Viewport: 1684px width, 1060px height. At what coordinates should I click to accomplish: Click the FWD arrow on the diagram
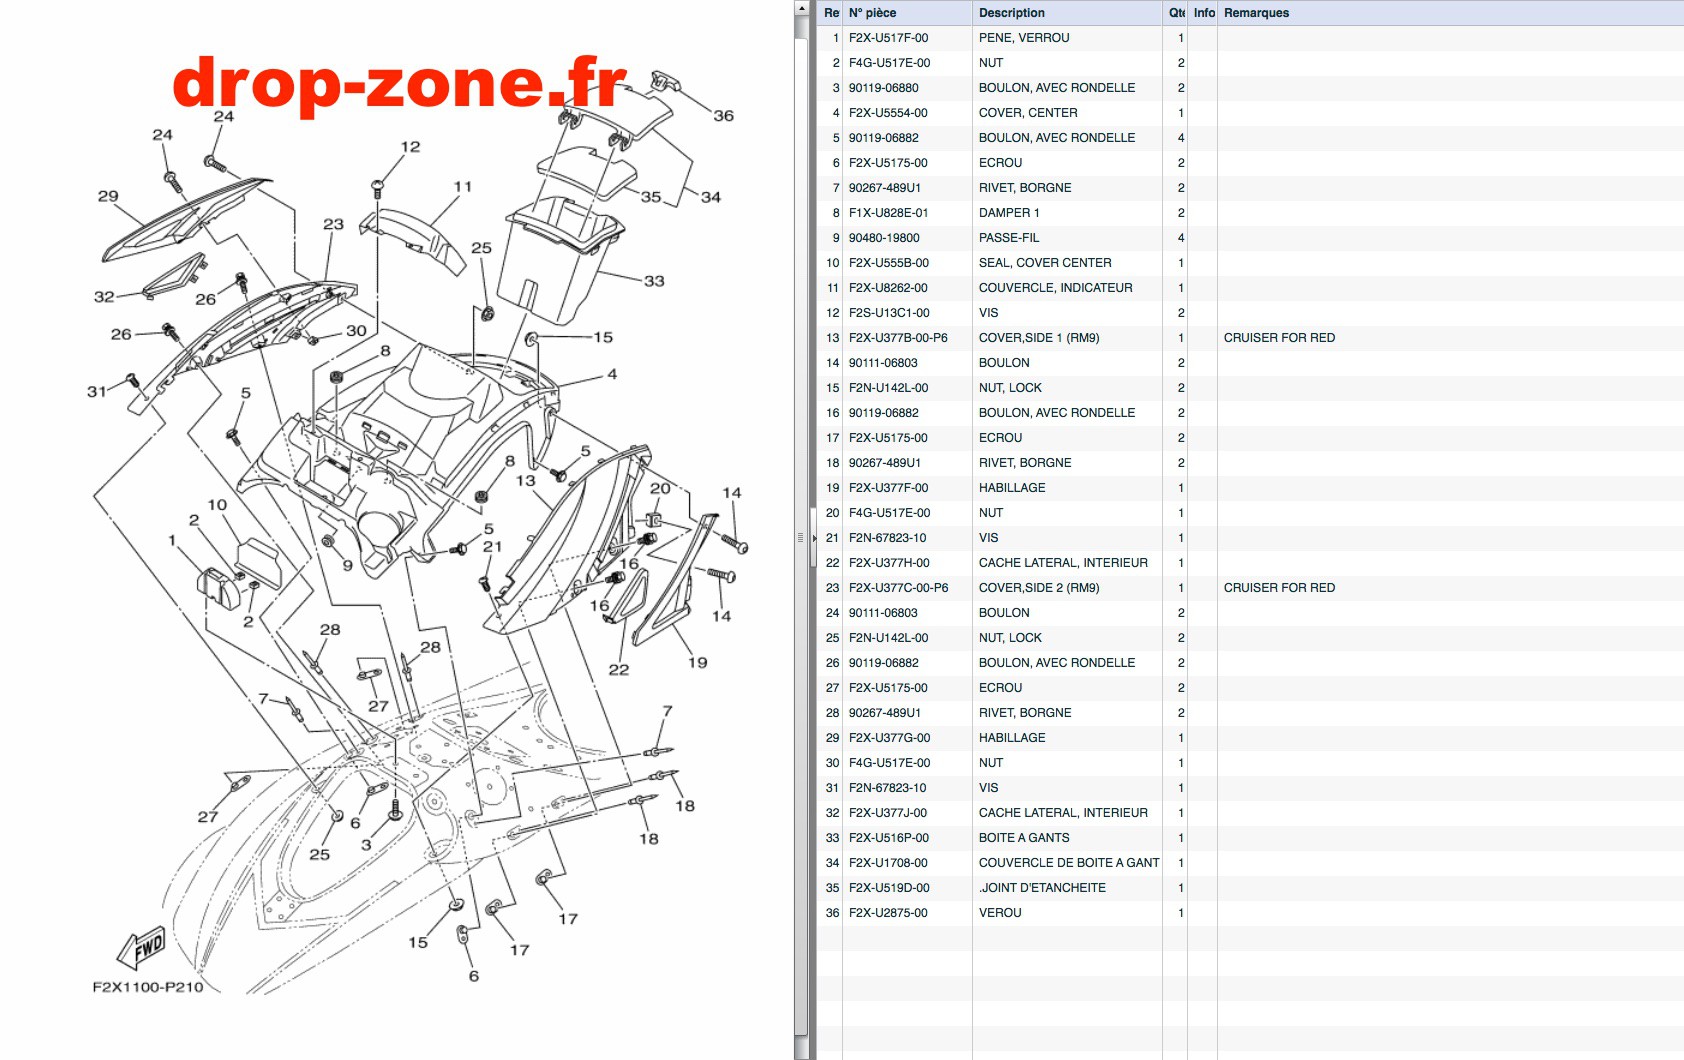pos(141,947)
